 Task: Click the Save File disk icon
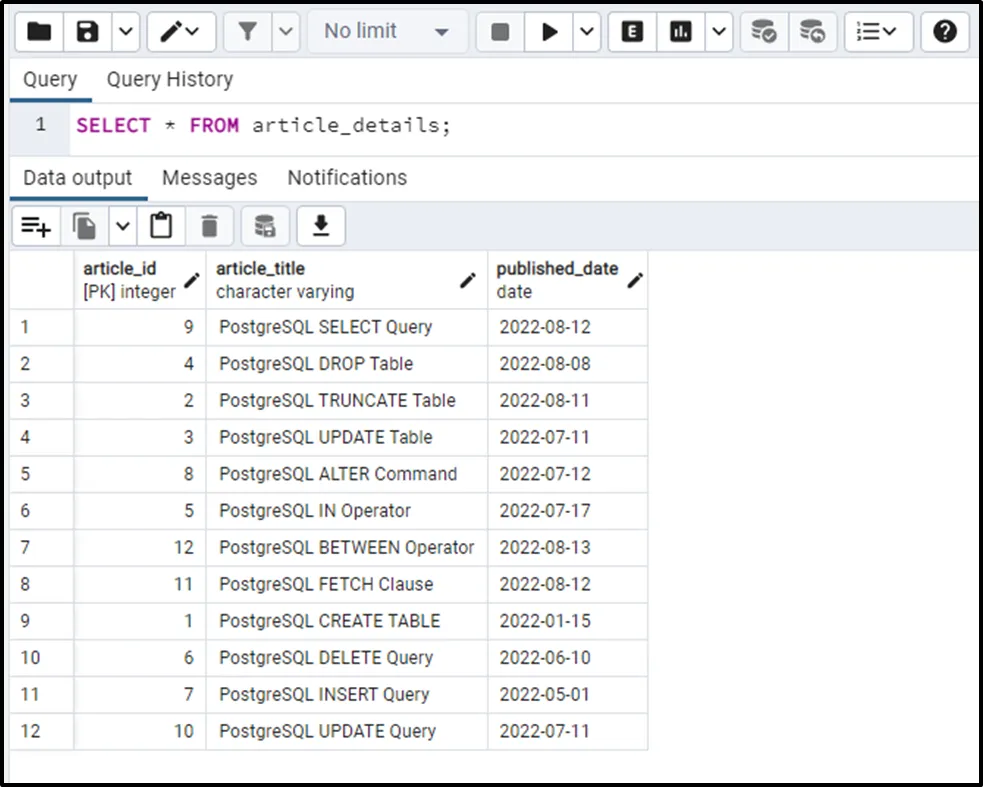click(88, 32)
